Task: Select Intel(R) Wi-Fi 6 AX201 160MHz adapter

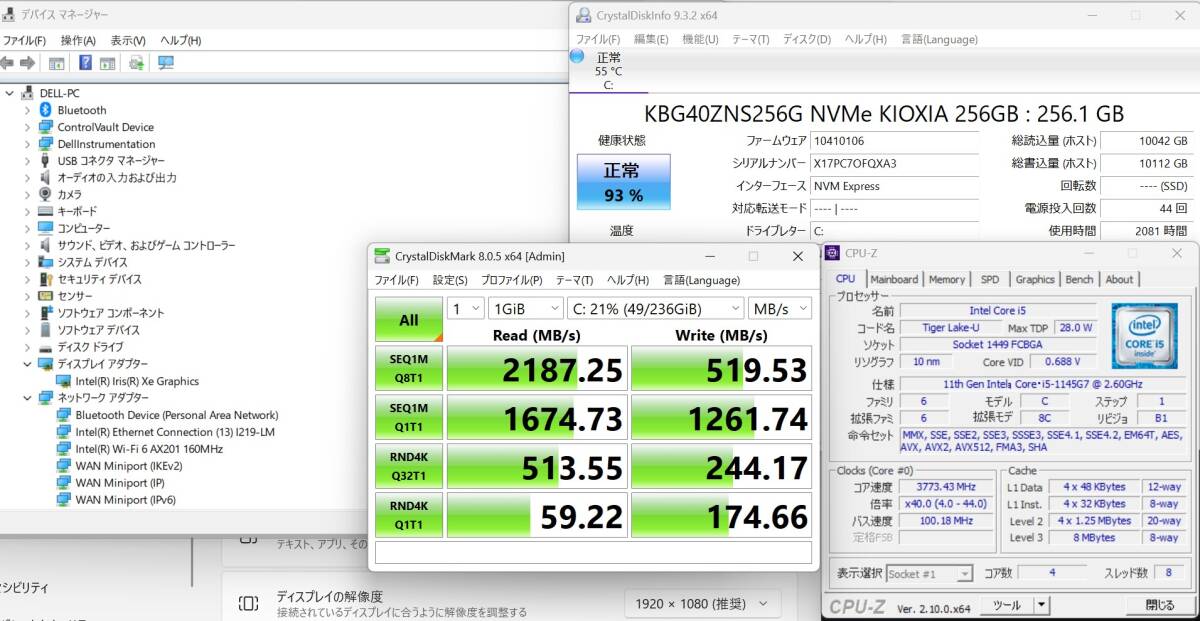Action: [x=149, y=449]
